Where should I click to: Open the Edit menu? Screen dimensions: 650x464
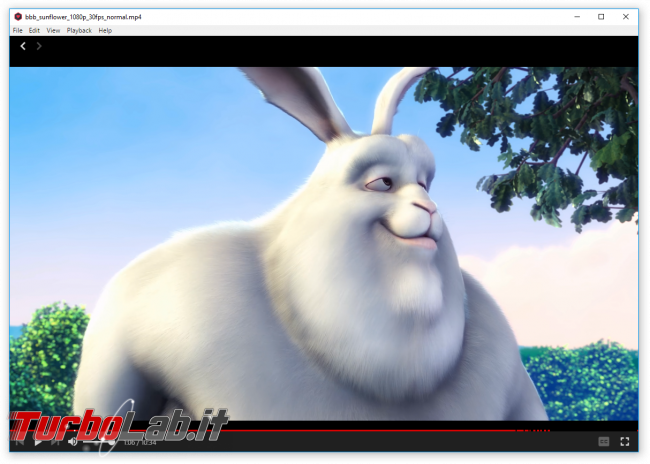[34, 30]
